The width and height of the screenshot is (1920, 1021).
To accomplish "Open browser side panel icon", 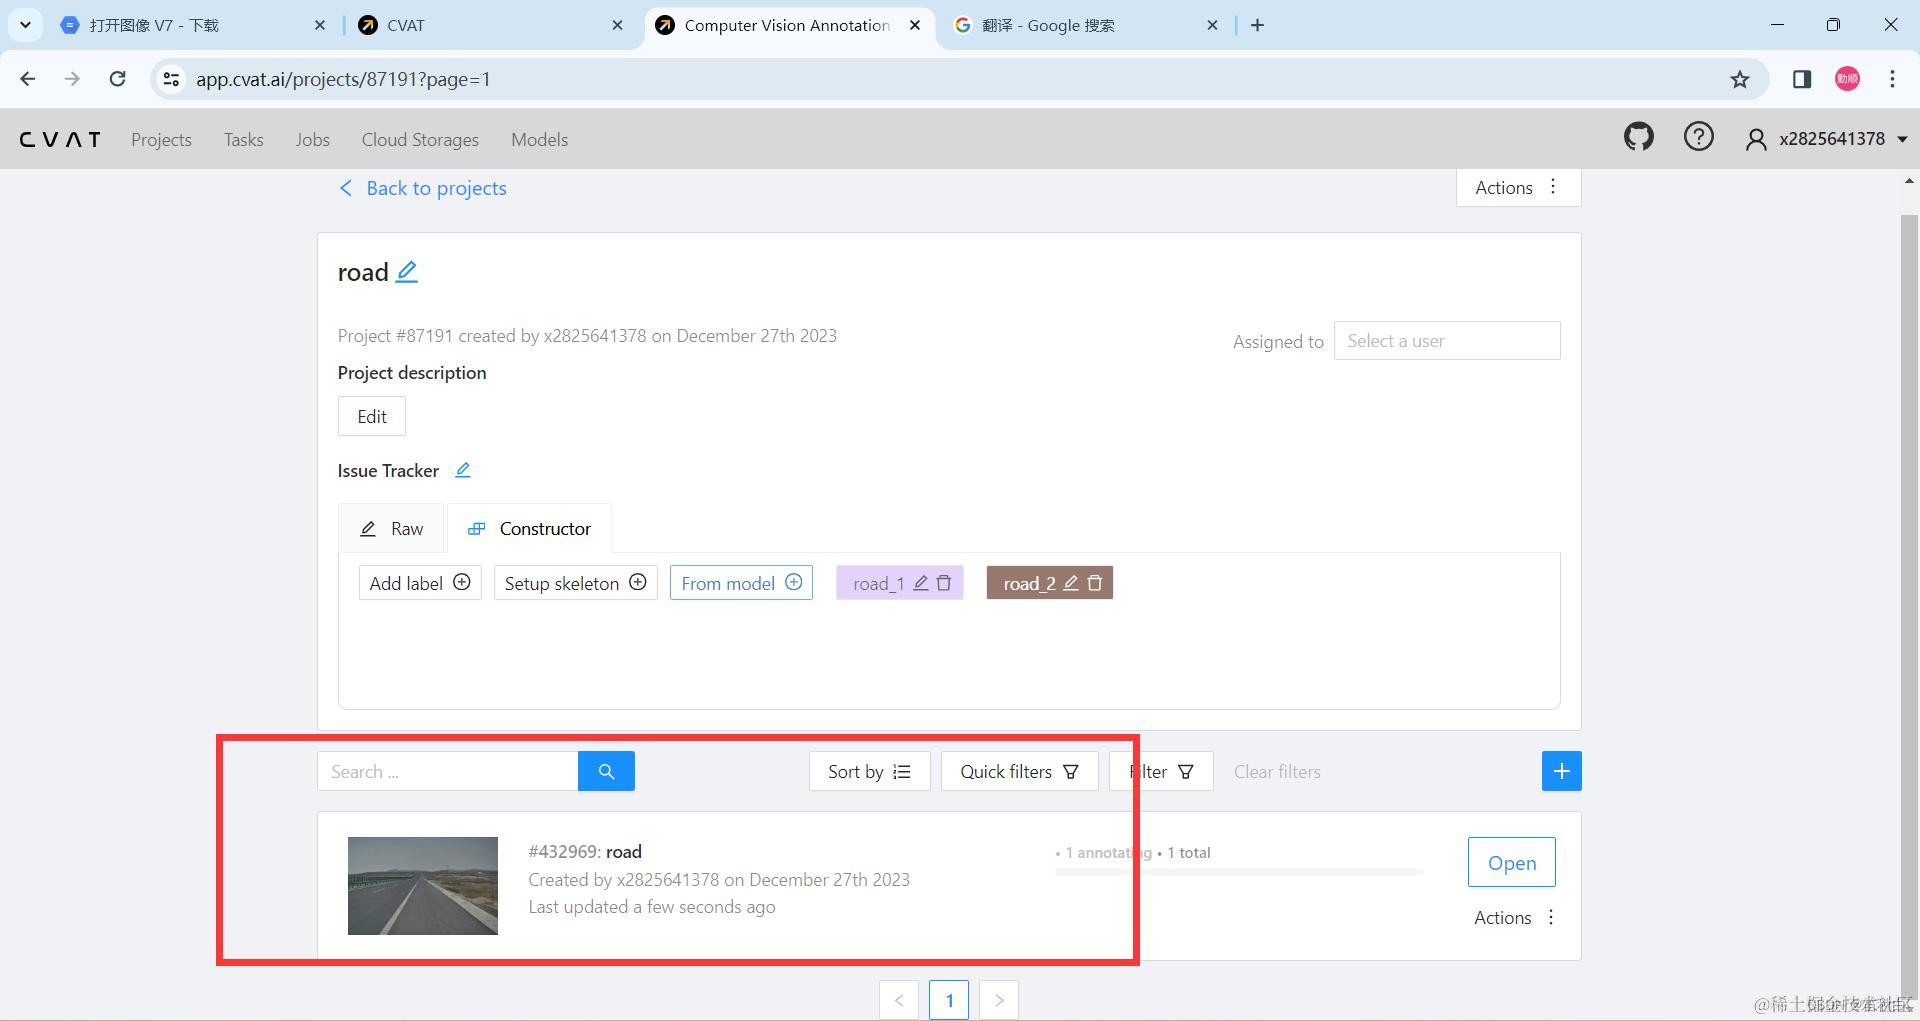I will tap(1802, 79).
